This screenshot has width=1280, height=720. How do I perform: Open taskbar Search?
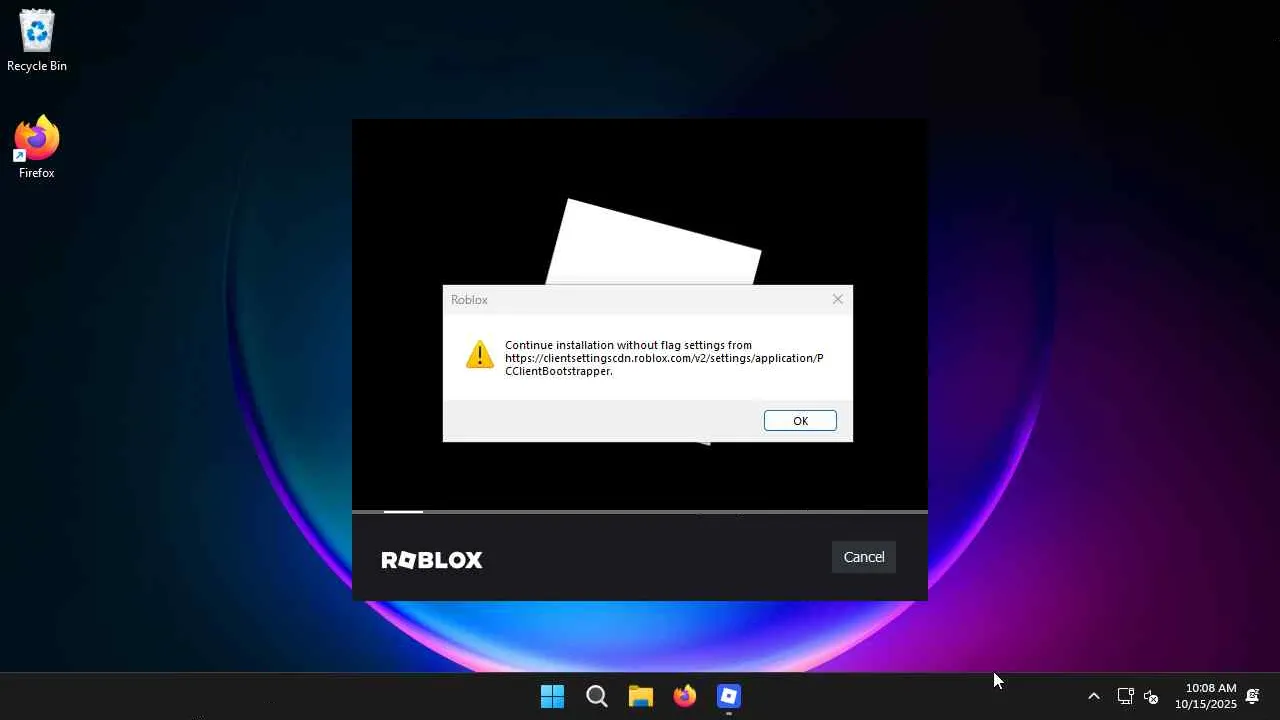tap(597, 696)
